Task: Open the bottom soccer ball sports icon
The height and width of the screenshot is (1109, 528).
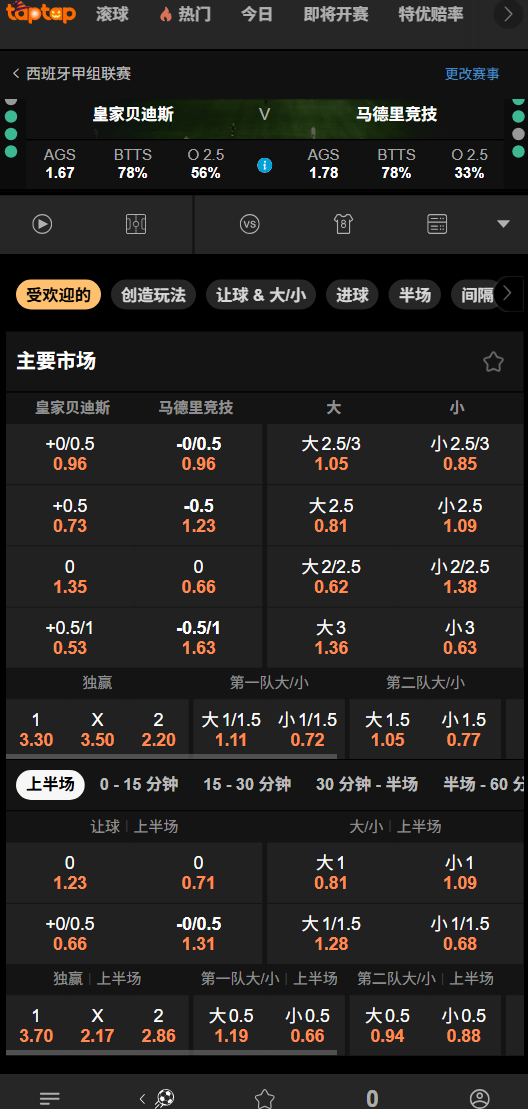Action: click(x=164, y=1098)
